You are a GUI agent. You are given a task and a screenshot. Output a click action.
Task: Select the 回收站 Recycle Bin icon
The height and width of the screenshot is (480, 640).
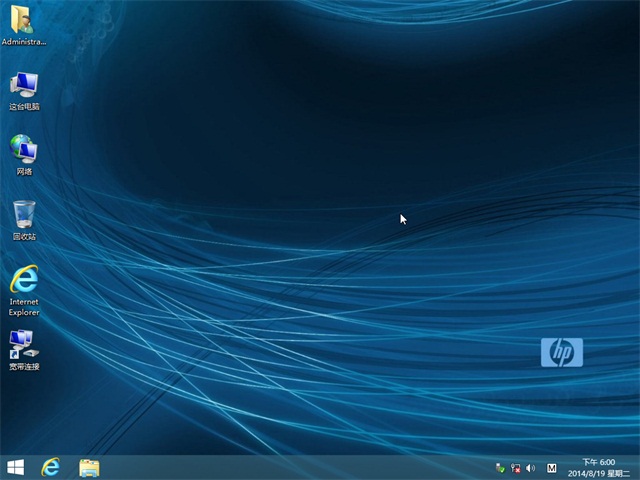click(24, 214)
